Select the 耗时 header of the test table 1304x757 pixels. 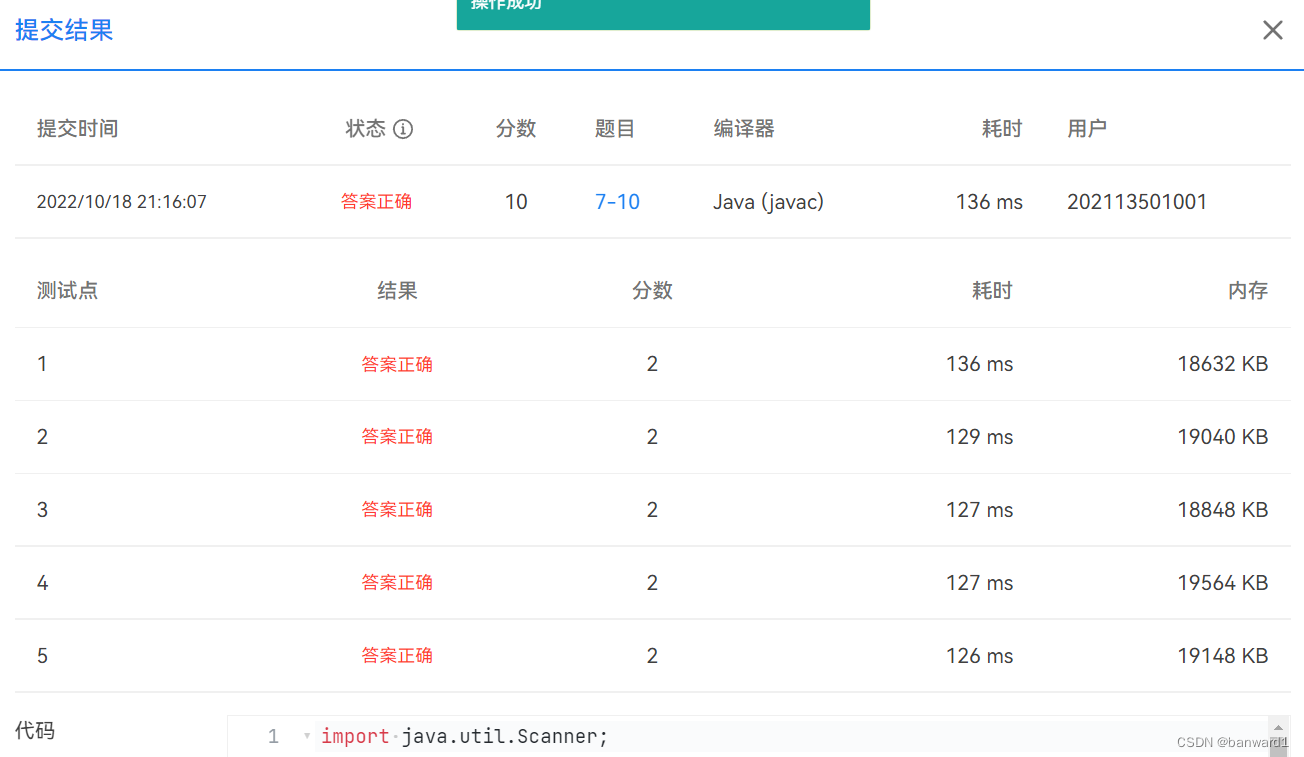991,290
